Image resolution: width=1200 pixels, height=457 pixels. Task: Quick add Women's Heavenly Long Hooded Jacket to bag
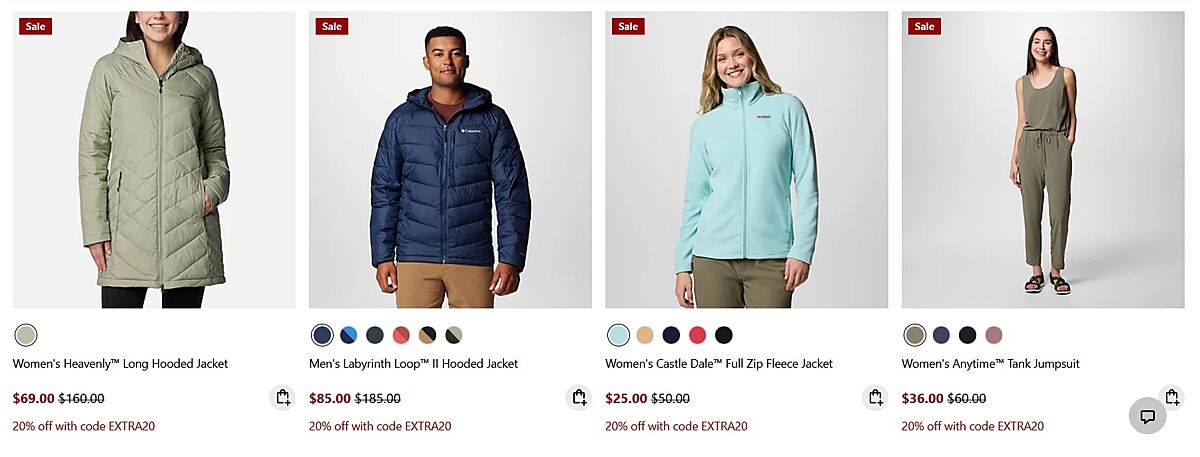pos(282,398)
